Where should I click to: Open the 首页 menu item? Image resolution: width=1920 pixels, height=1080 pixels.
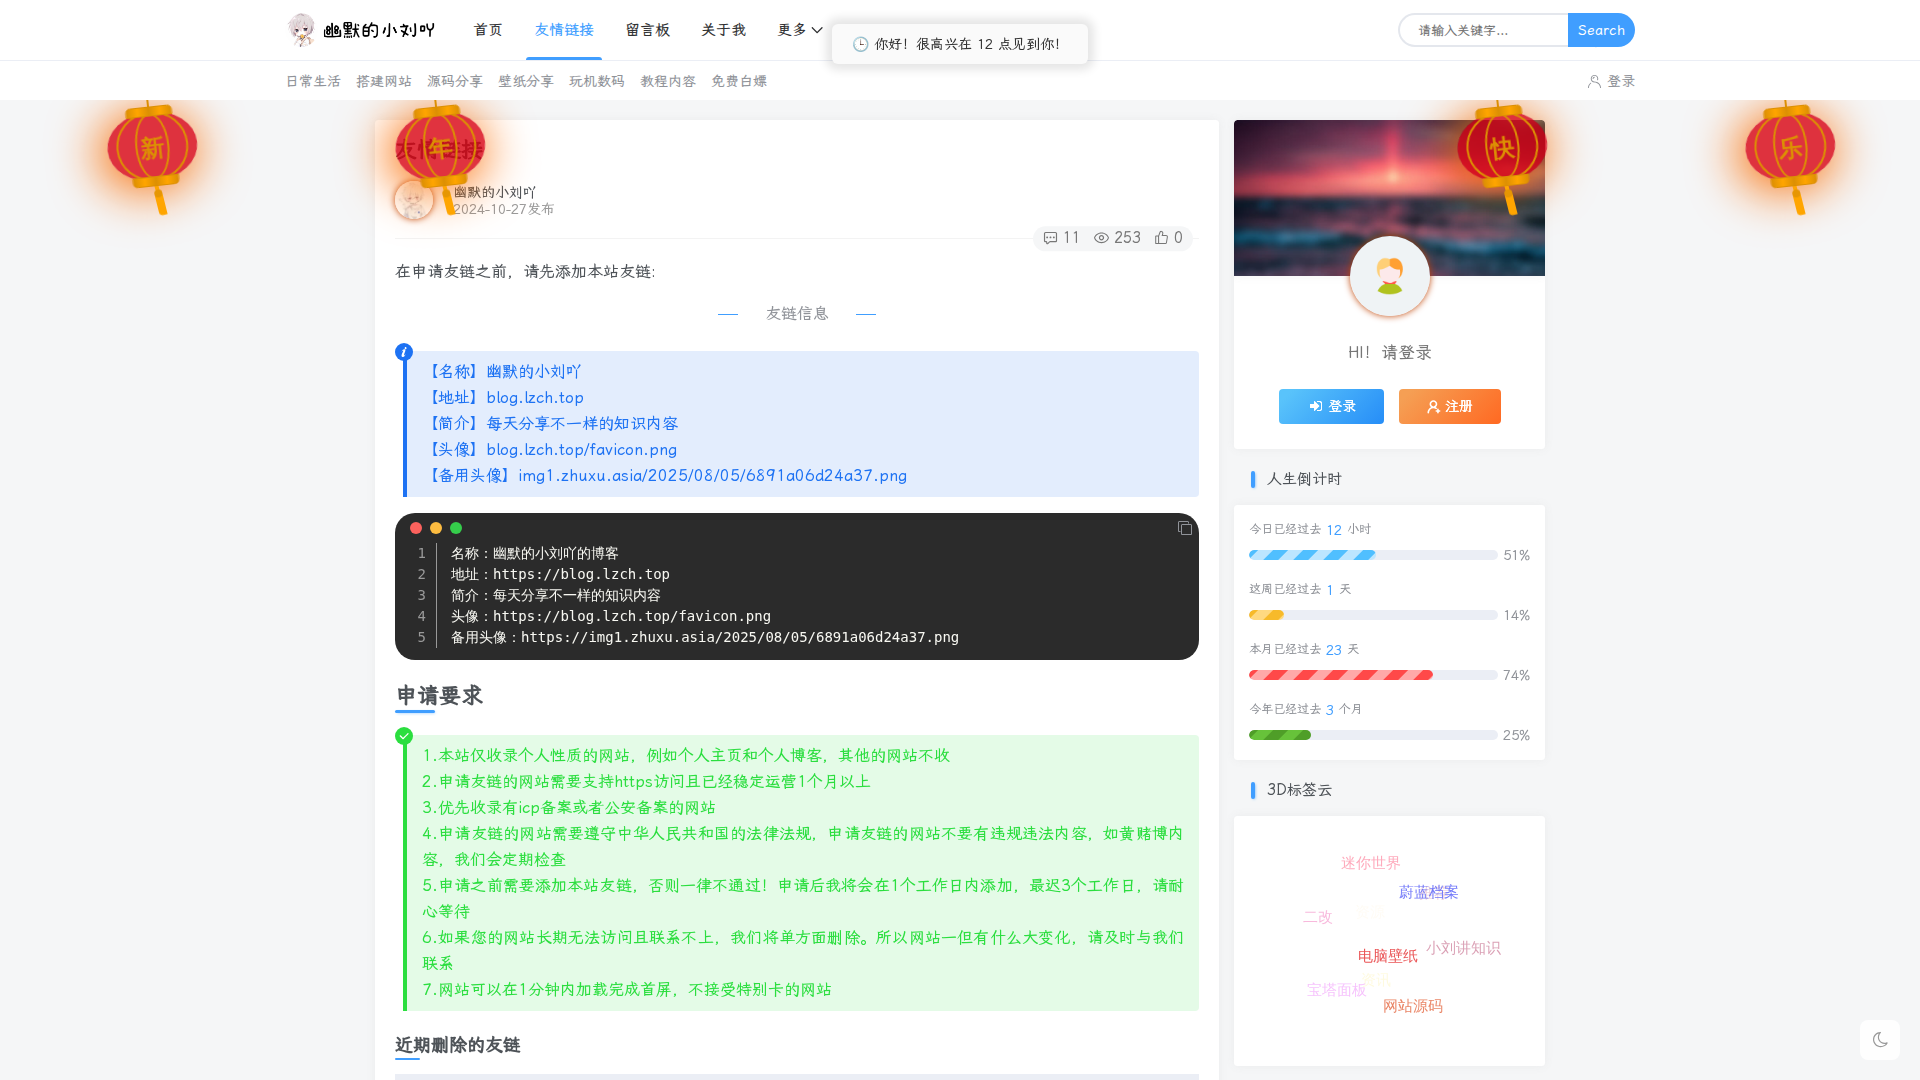[488, 30]
